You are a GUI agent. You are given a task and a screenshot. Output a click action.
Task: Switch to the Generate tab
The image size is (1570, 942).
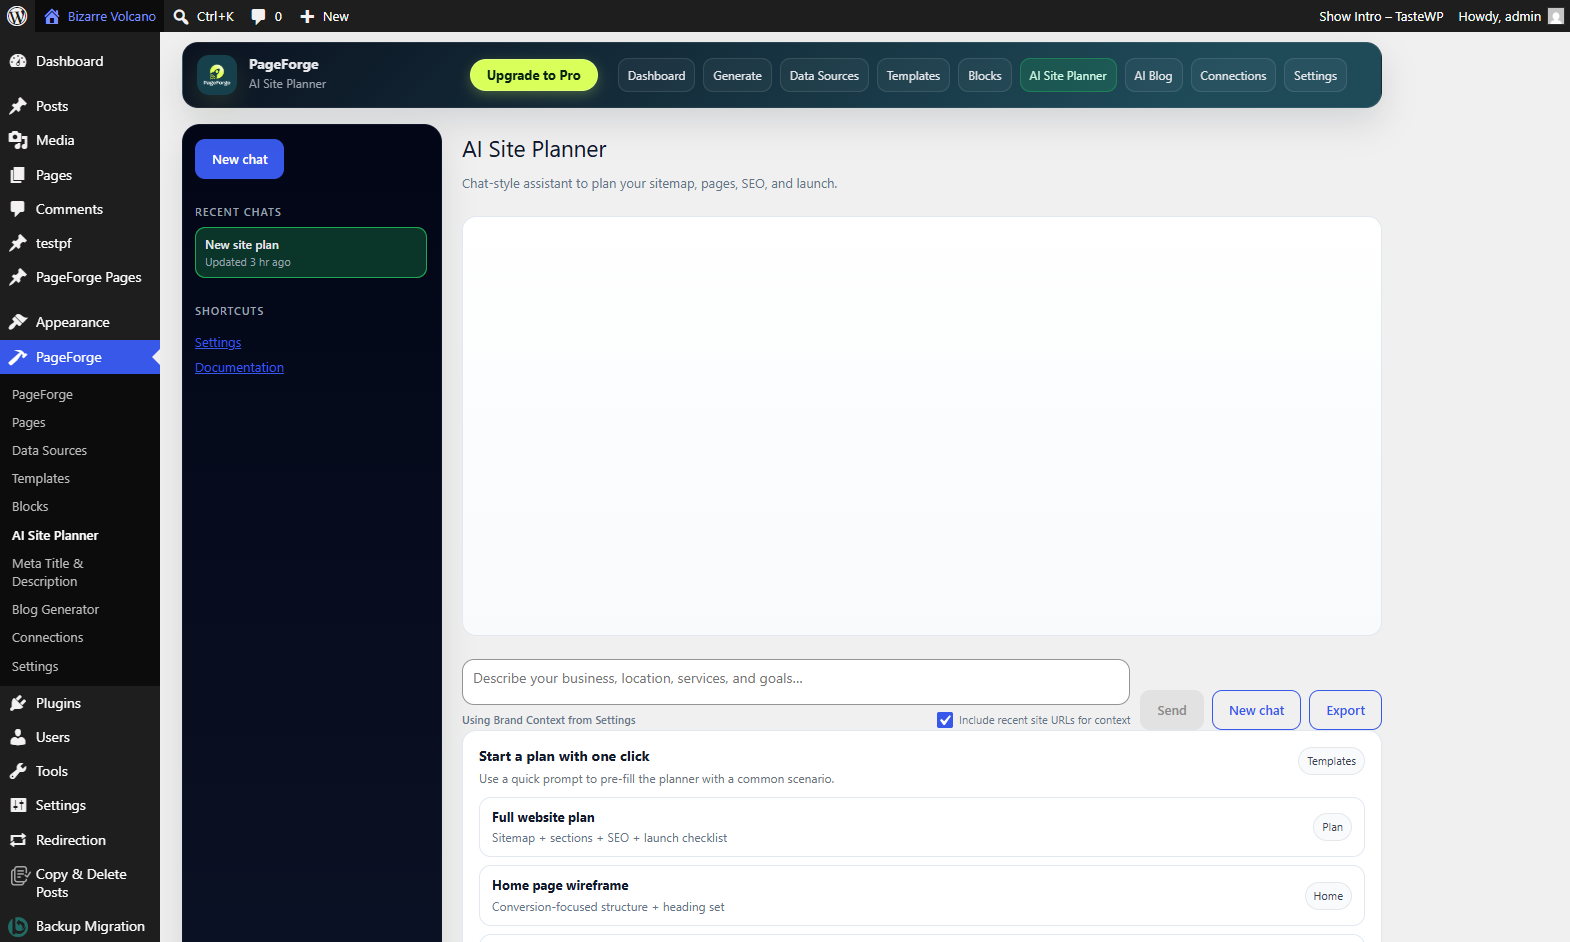click(738, 76)
